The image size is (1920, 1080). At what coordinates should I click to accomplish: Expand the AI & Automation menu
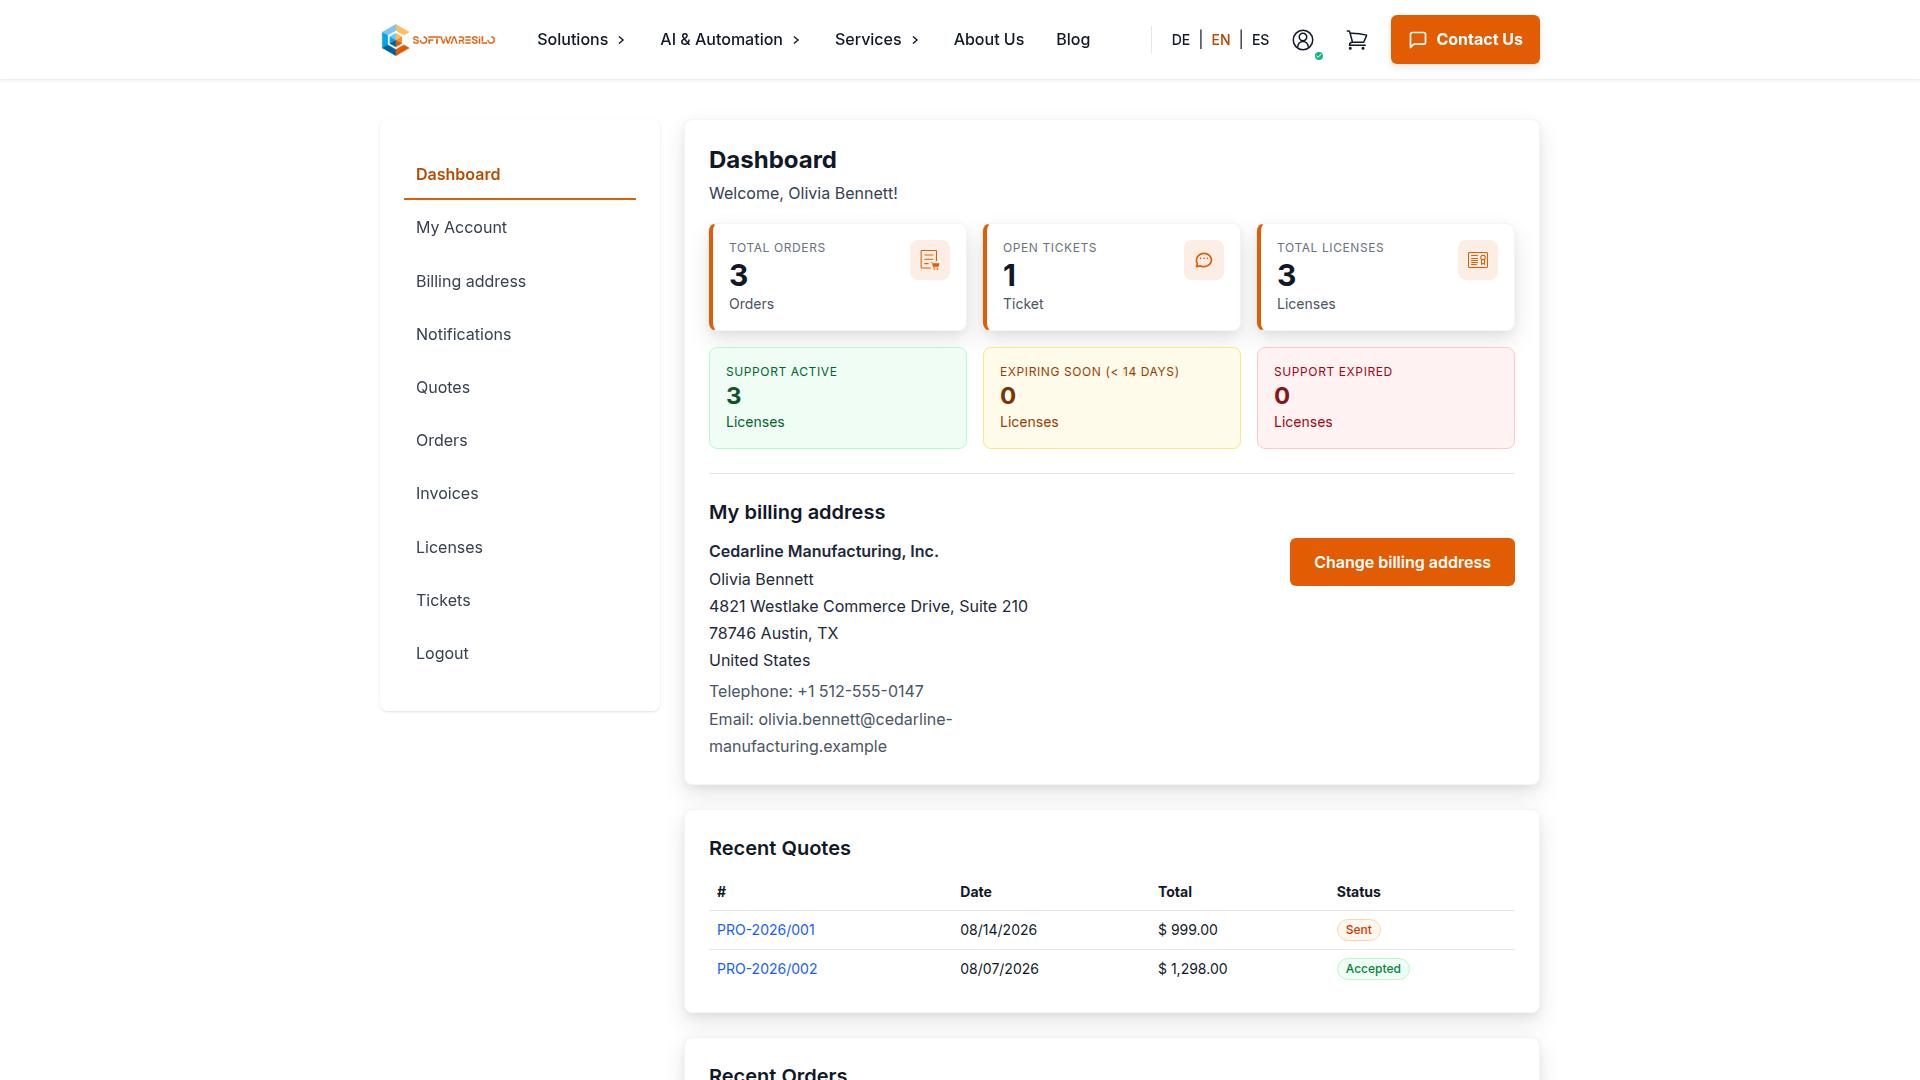click(x=730, y=40)
